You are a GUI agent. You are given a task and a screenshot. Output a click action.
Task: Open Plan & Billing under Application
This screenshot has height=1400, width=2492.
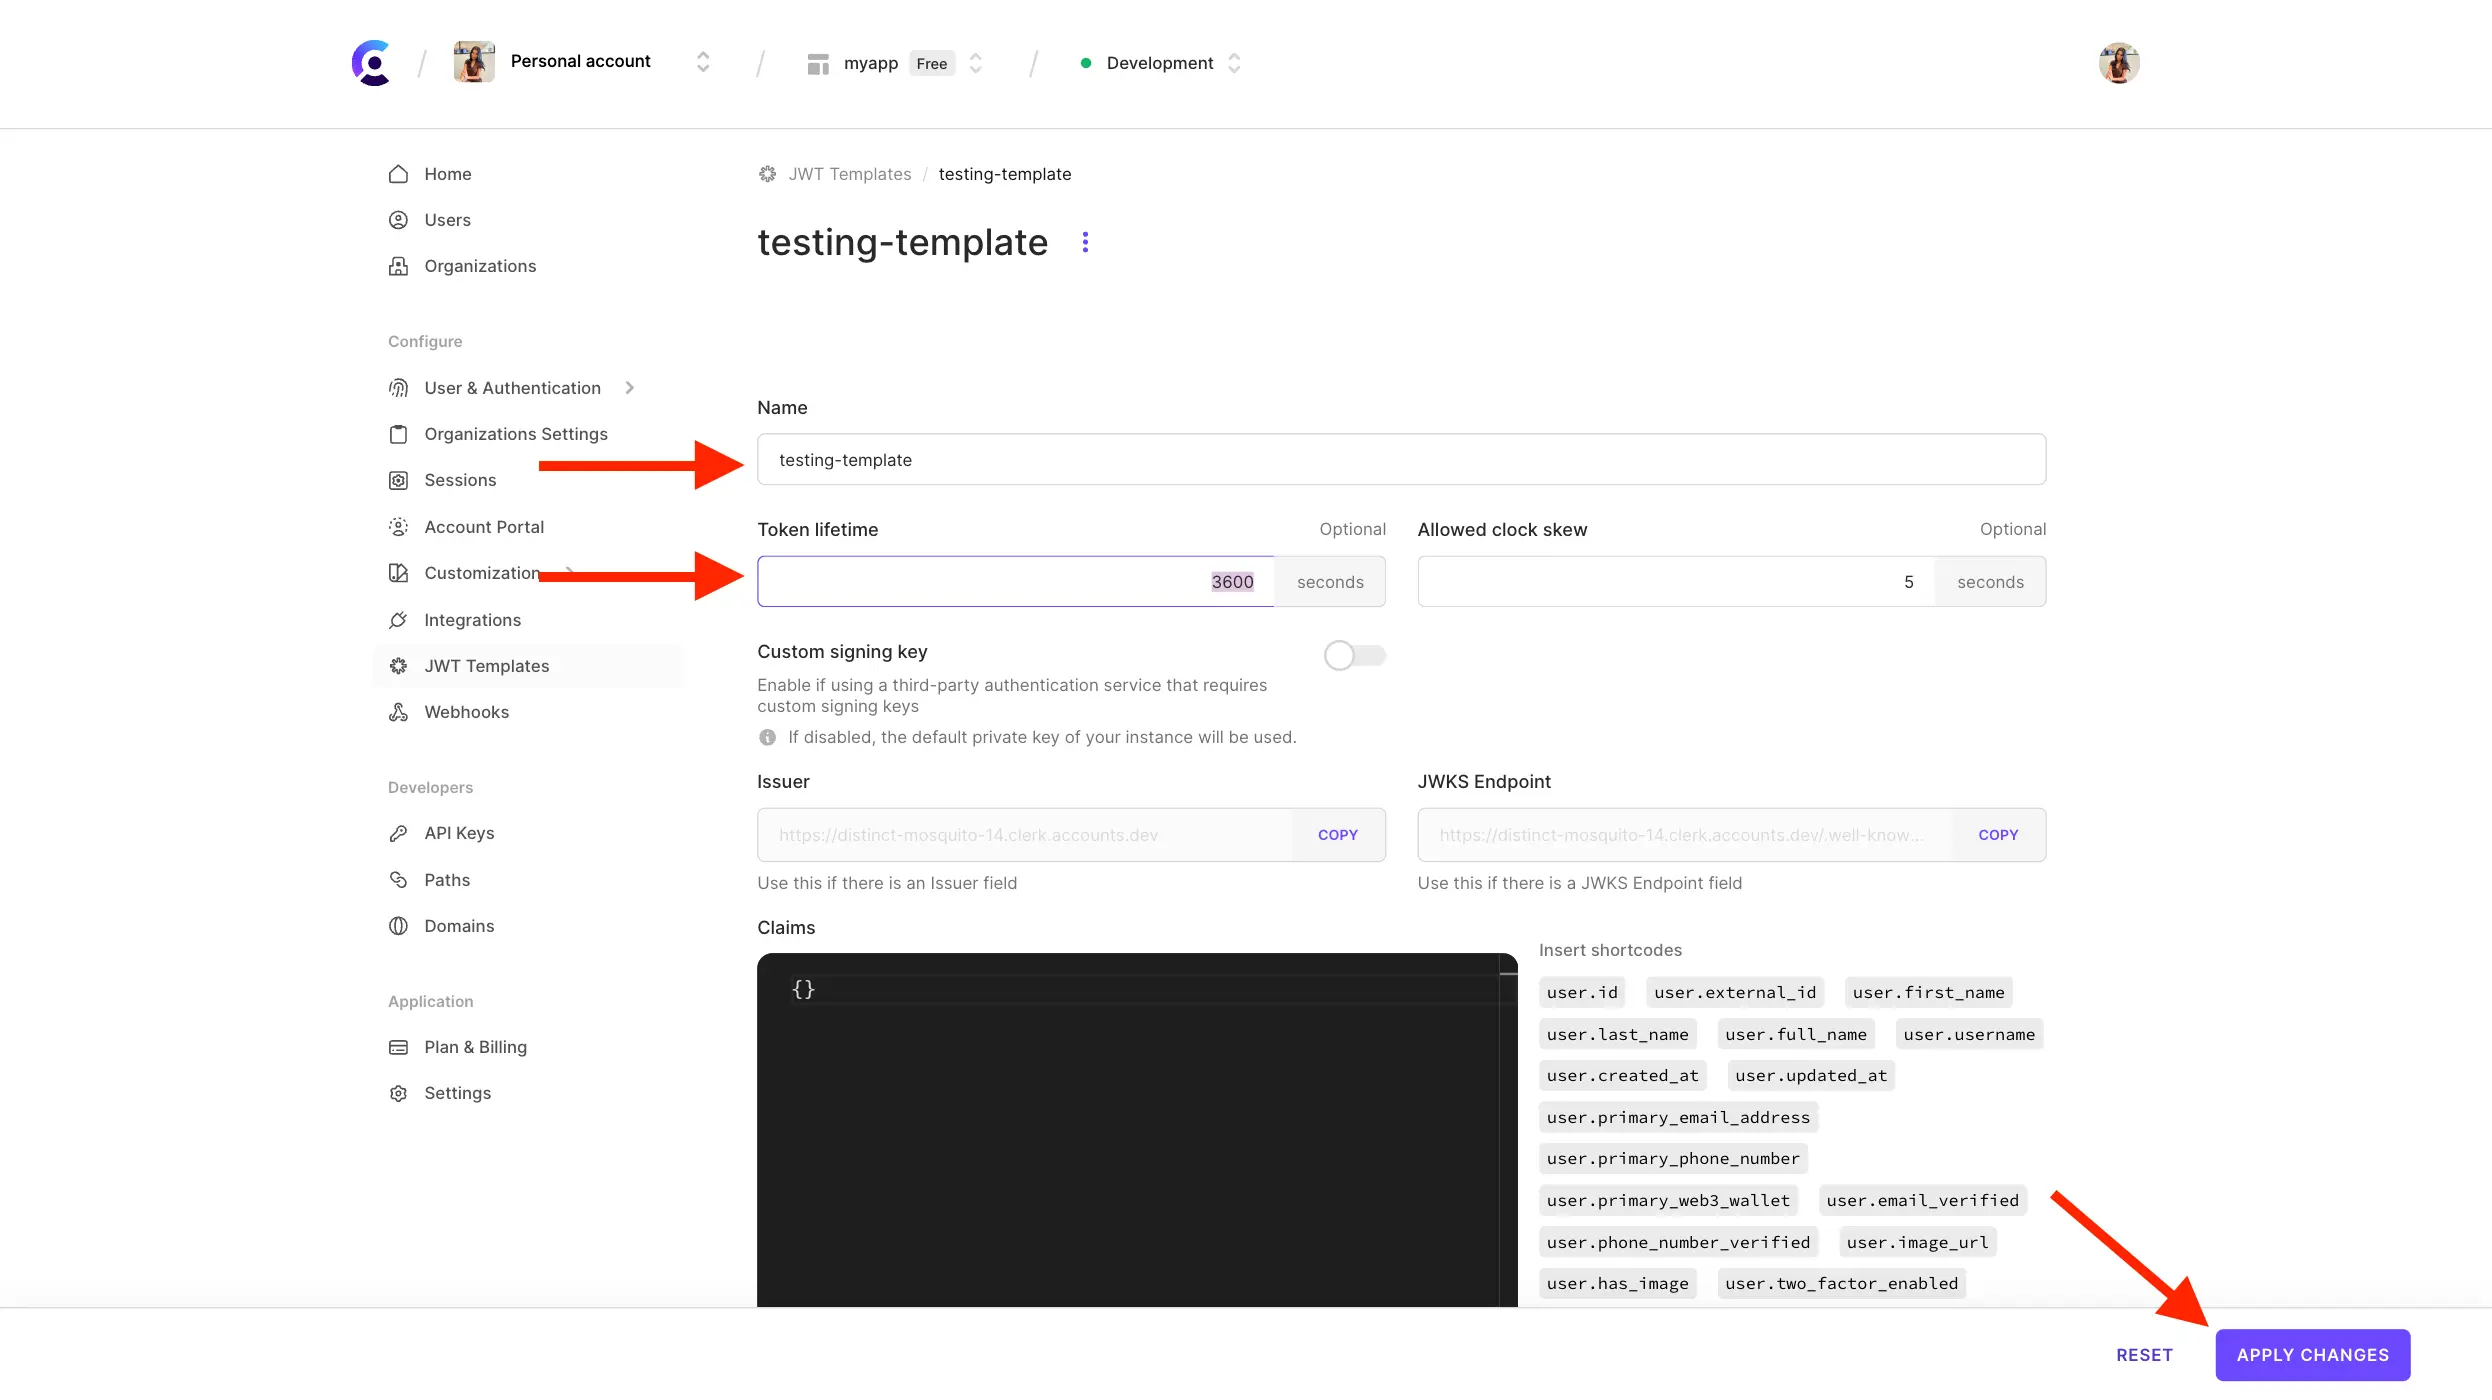[x=475, y=1046]
